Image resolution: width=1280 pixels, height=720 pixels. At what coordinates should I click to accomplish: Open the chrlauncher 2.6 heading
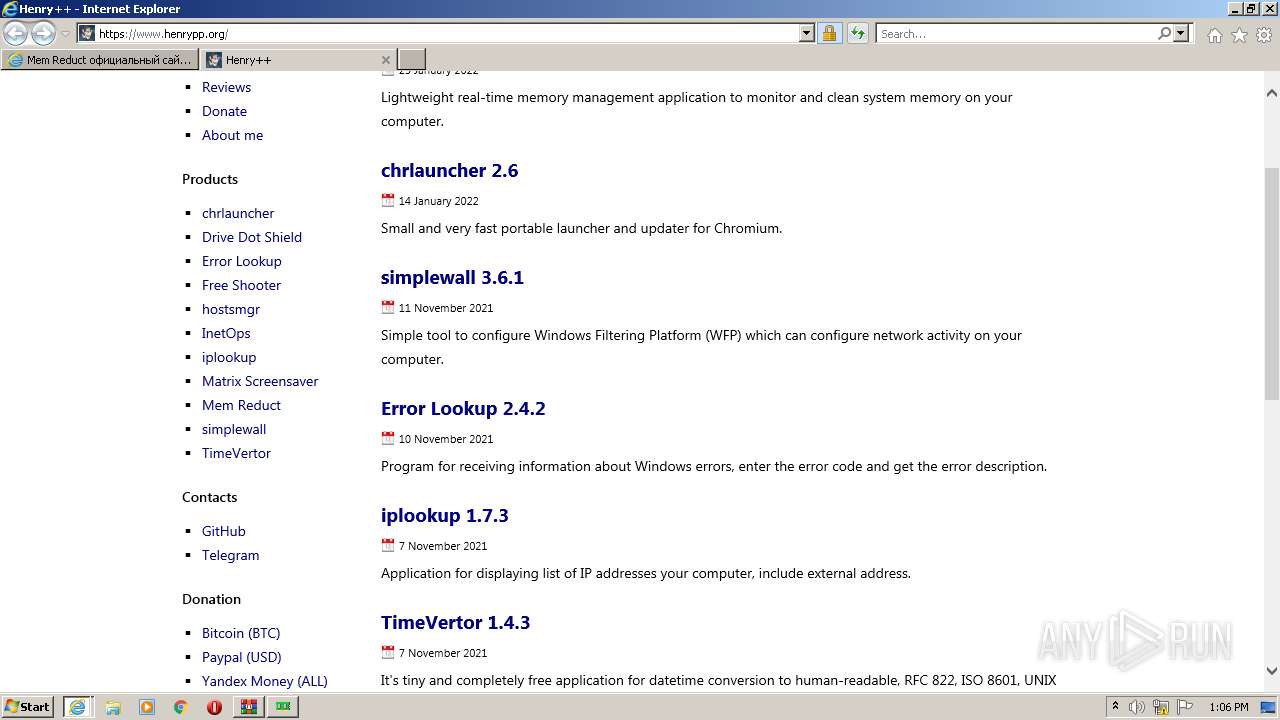(449, 170)
